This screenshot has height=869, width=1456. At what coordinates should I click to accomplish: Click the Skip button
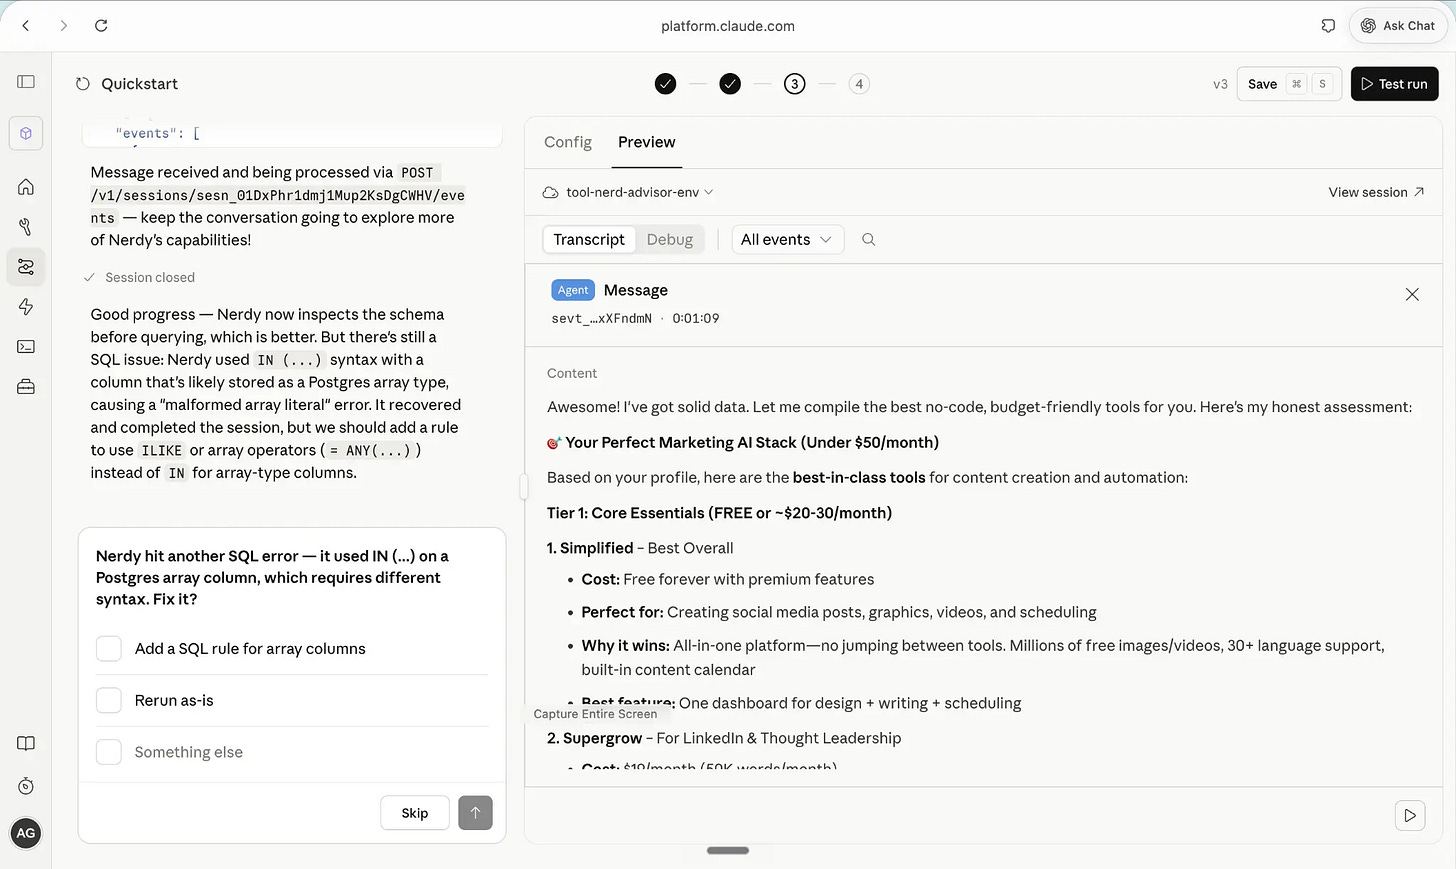(415, 813)
